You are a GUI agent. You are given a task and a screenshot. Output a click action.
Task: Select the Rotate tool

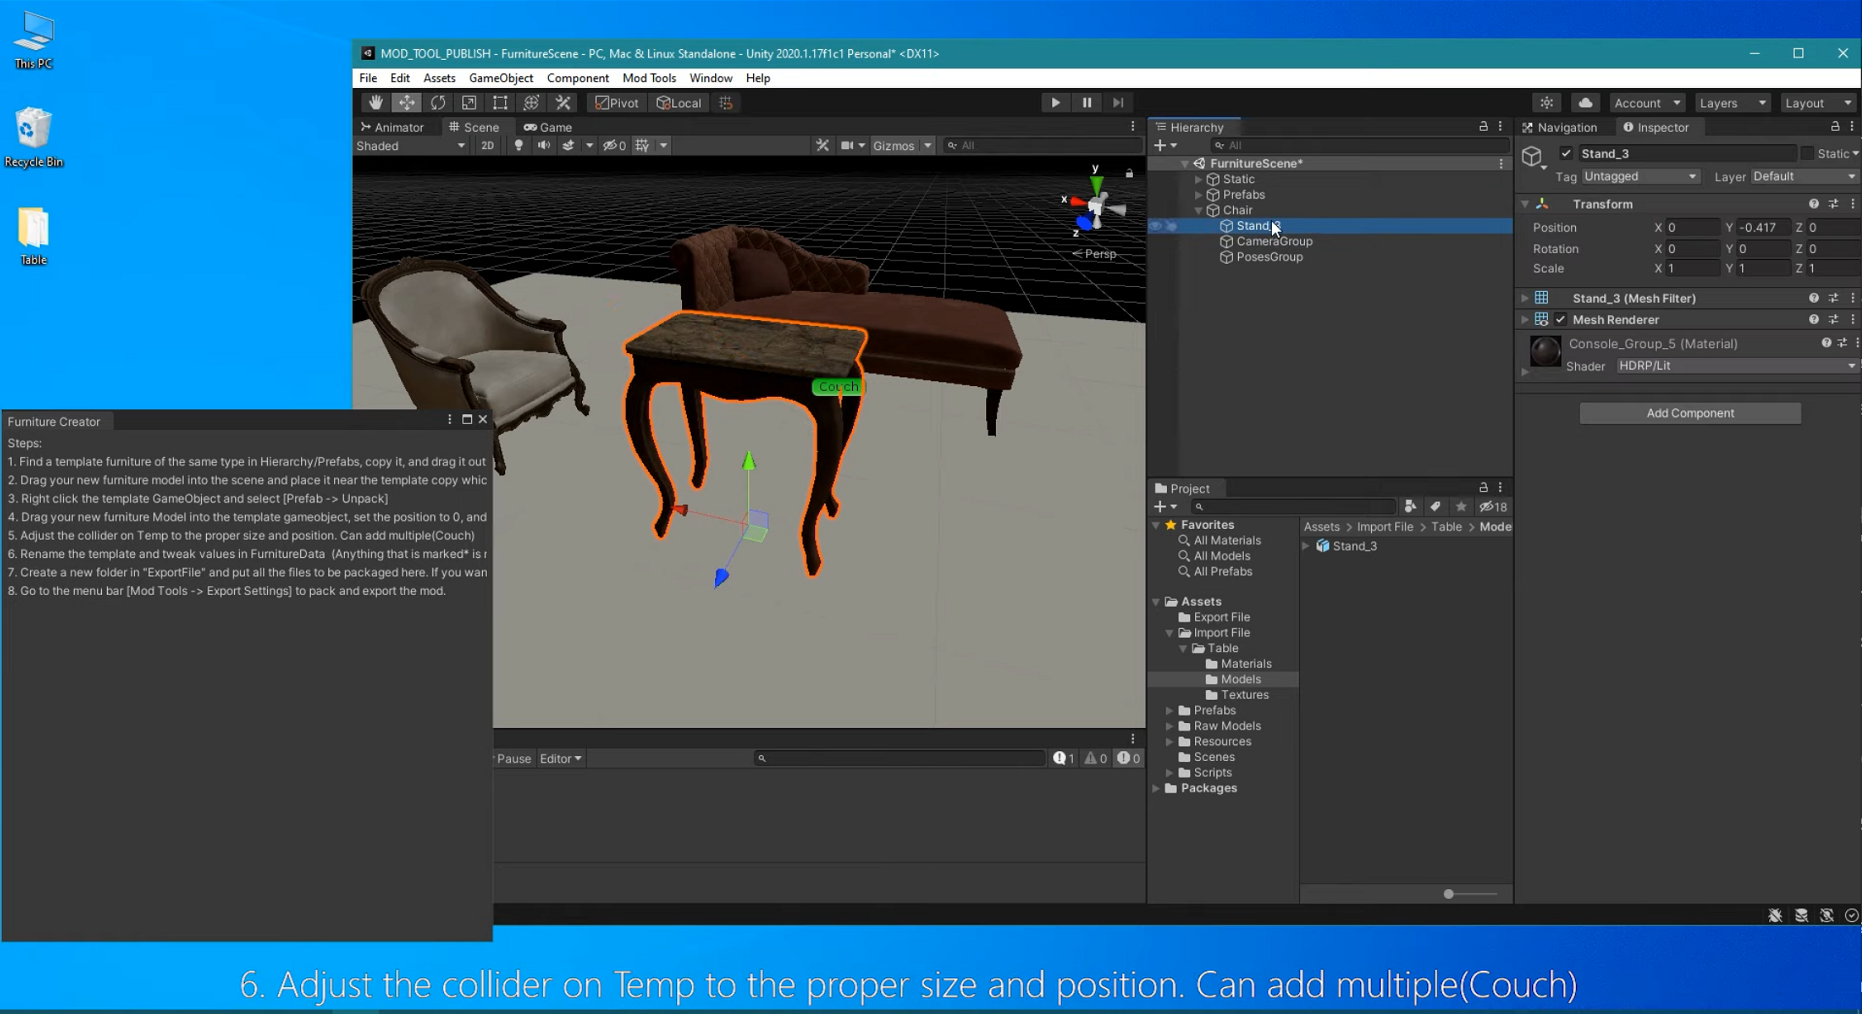pos(438,103)
